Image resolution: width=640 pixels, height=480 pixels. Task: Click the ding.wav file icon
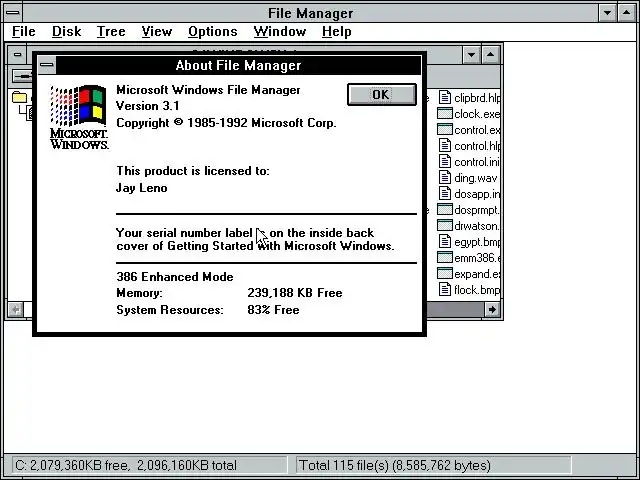click(444, 178)
